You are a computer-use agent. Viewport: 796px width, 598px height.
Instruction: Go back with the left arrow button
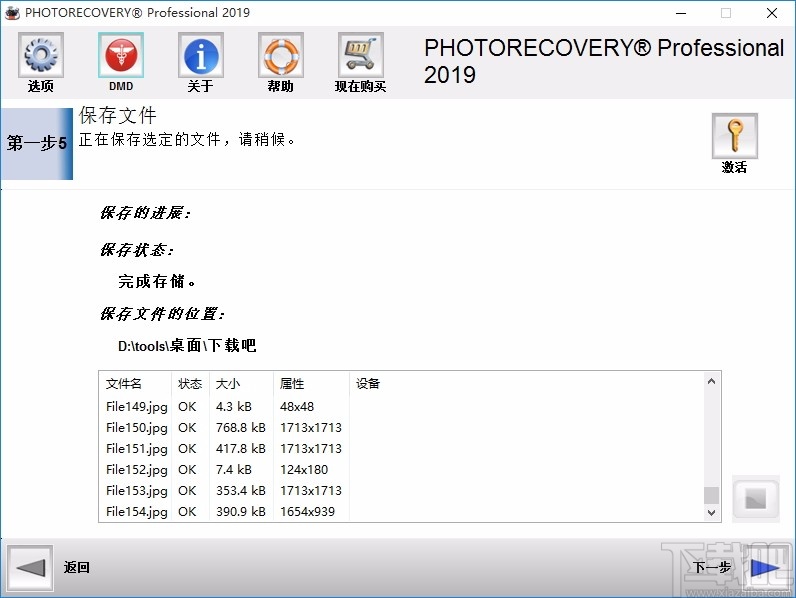point(30,568)
